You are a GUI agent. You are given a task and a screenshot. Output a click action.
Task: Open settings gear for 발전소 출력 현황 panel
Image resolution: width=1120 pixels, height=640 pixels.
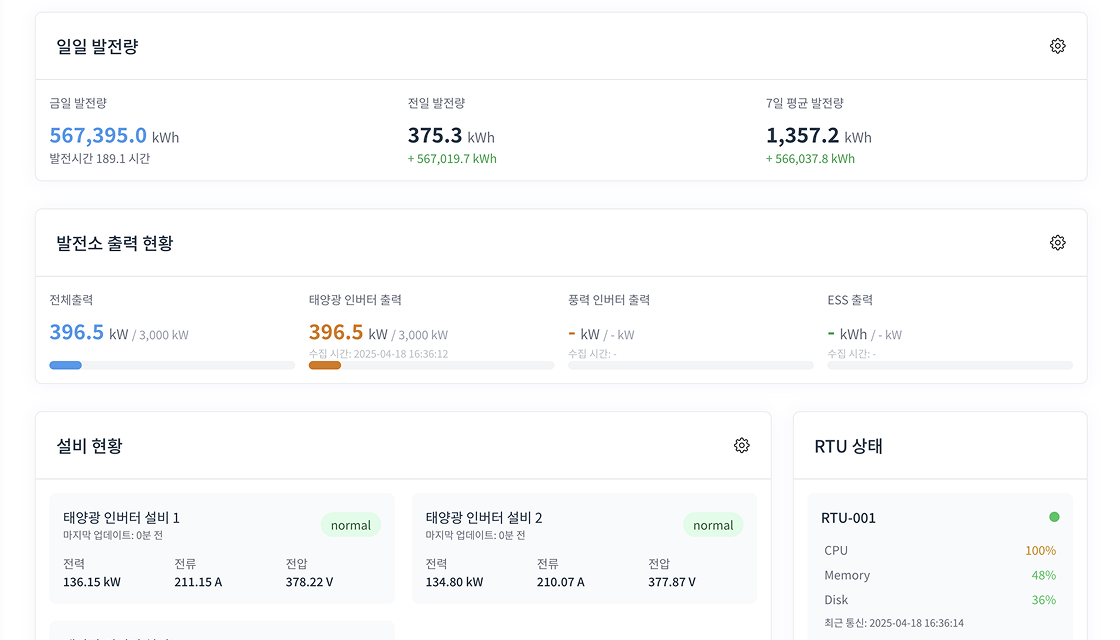click(x=1057, y=243)
